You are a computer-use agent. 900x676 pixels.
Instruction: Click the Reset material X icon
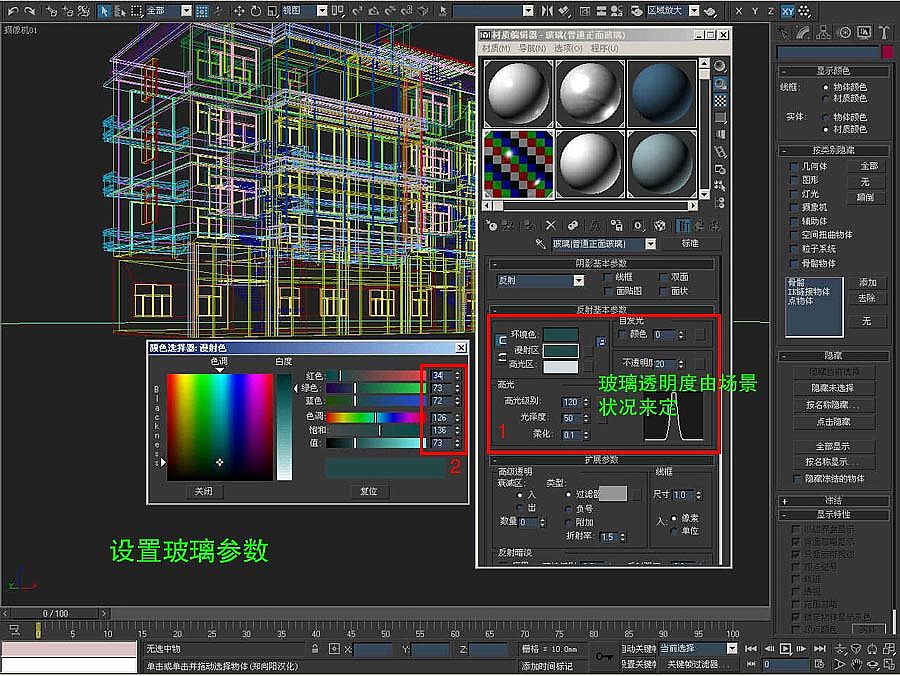550,226
